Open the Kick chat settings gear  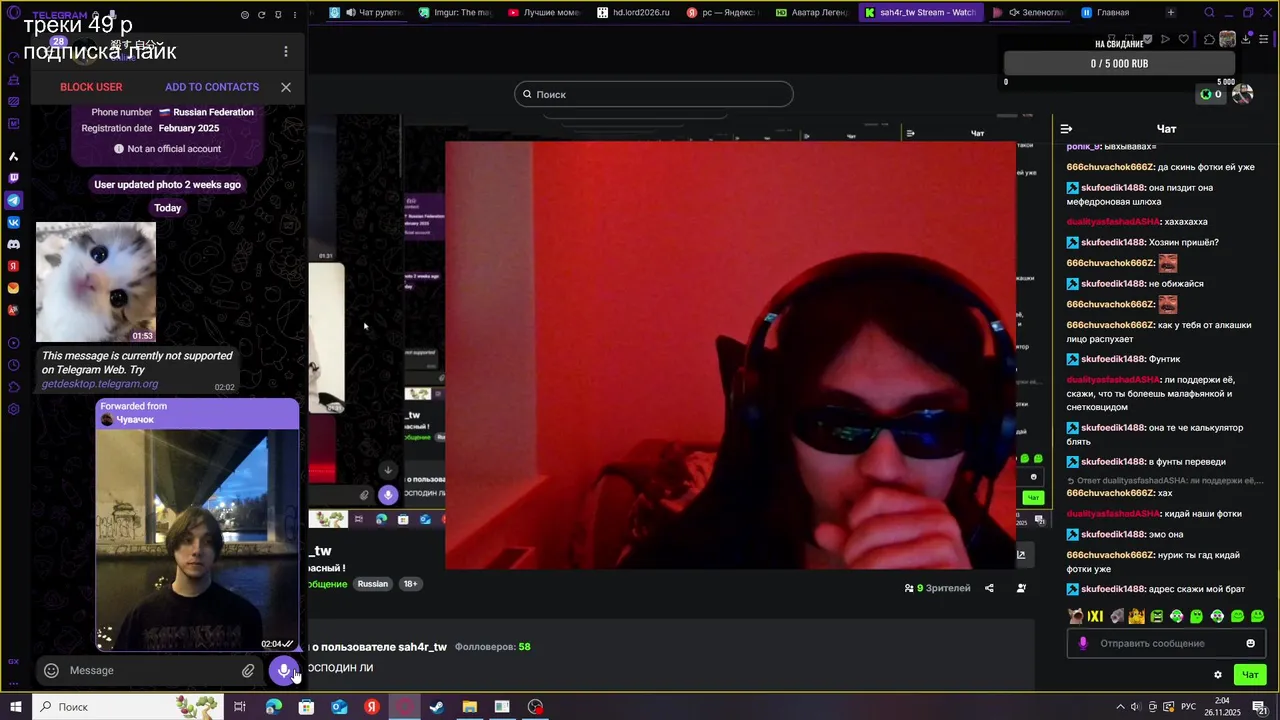[1217, 675]
